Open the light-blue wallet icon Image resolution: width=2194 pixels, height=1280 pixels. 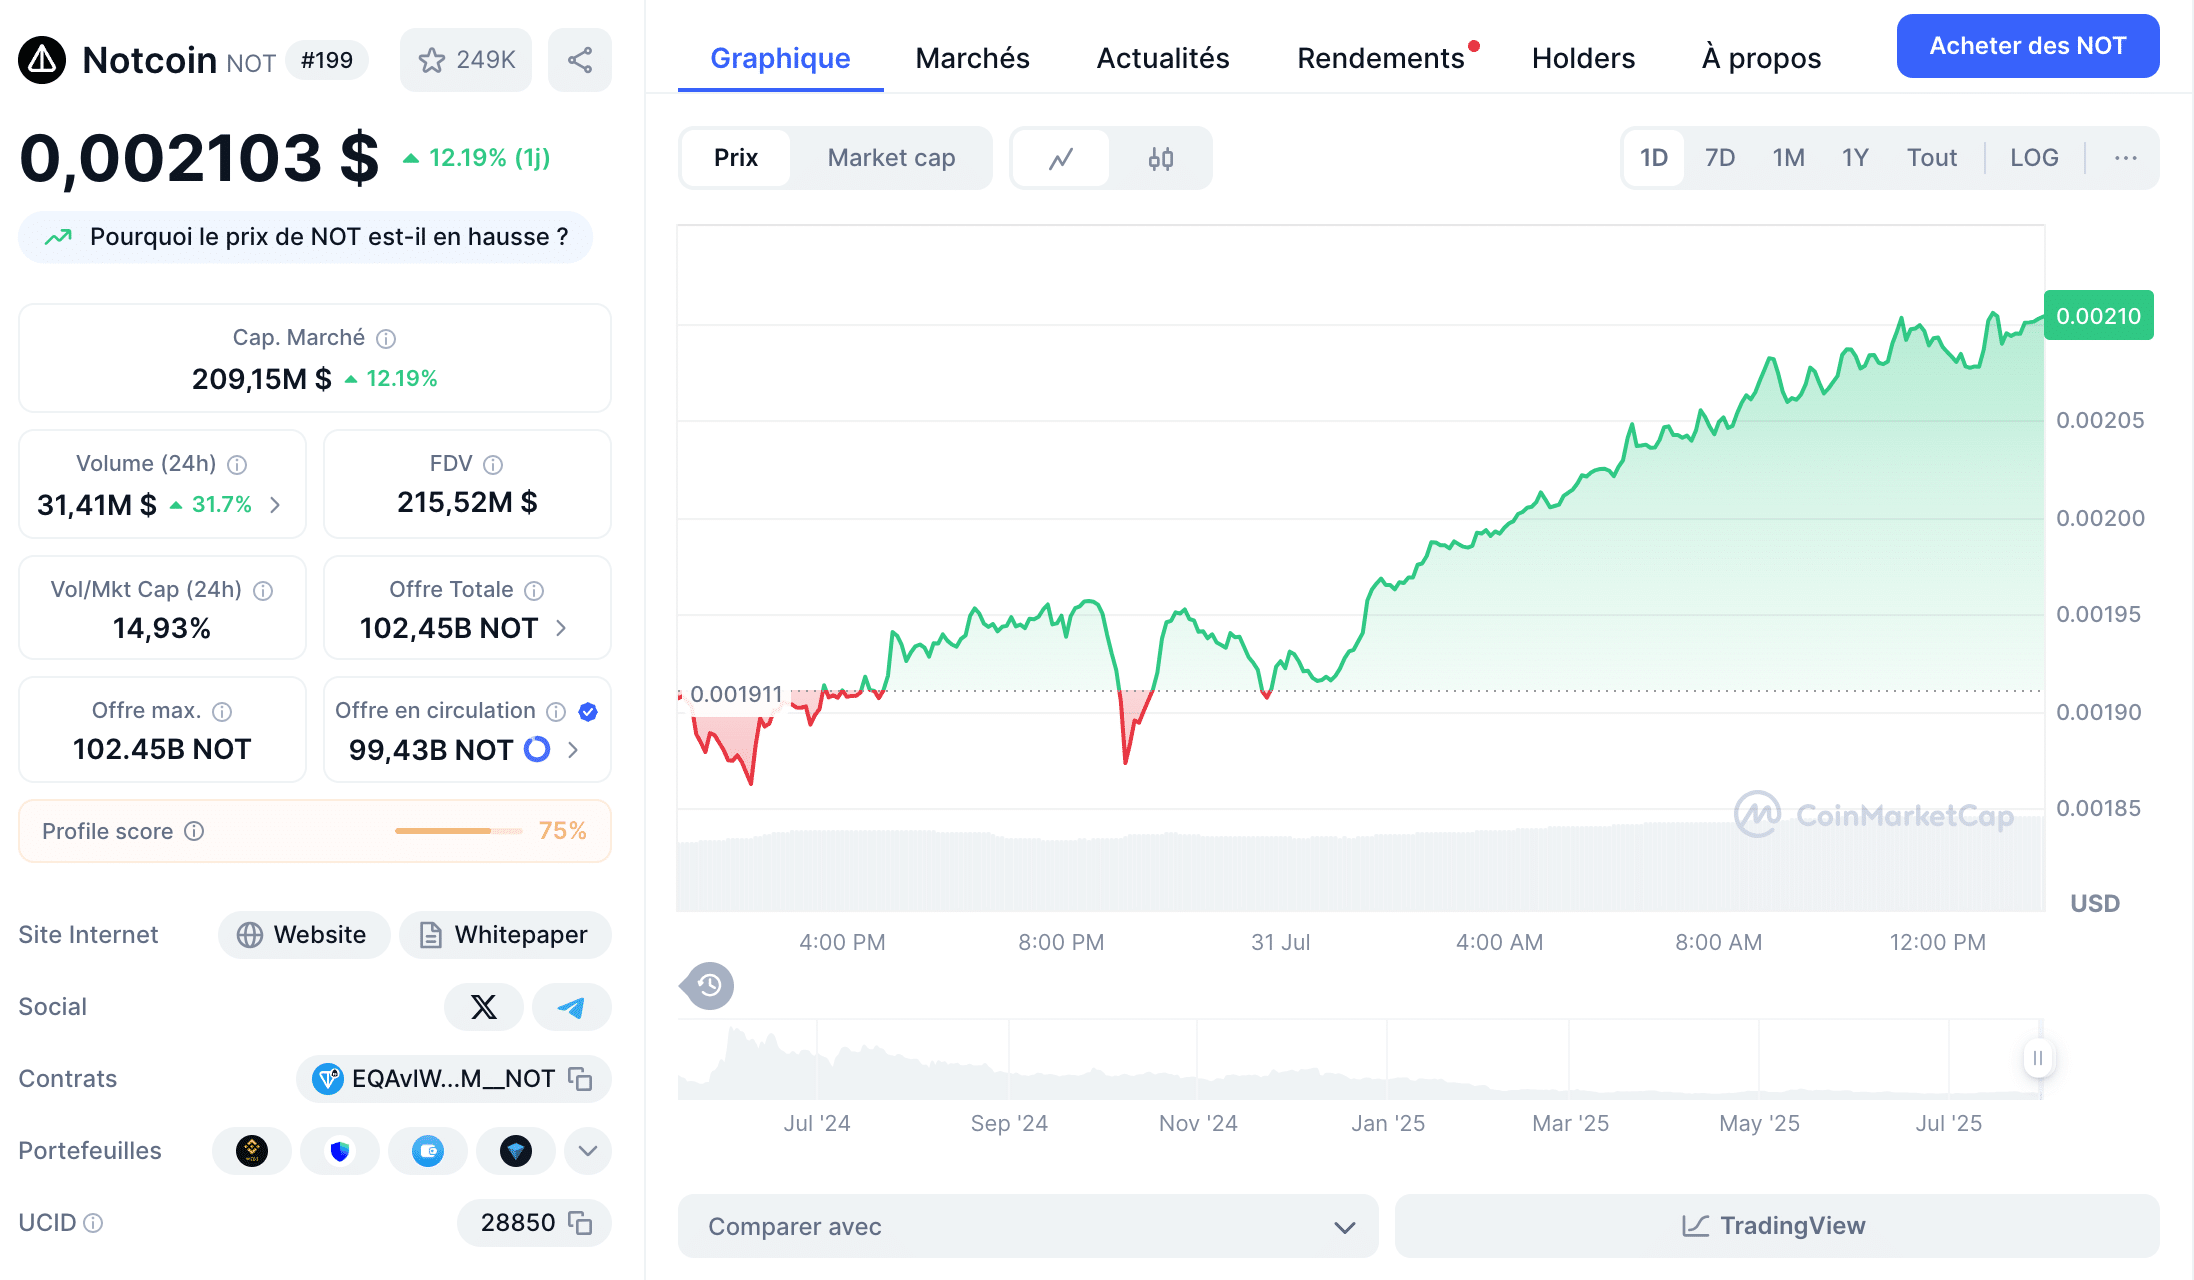[x=428, y=1151]
